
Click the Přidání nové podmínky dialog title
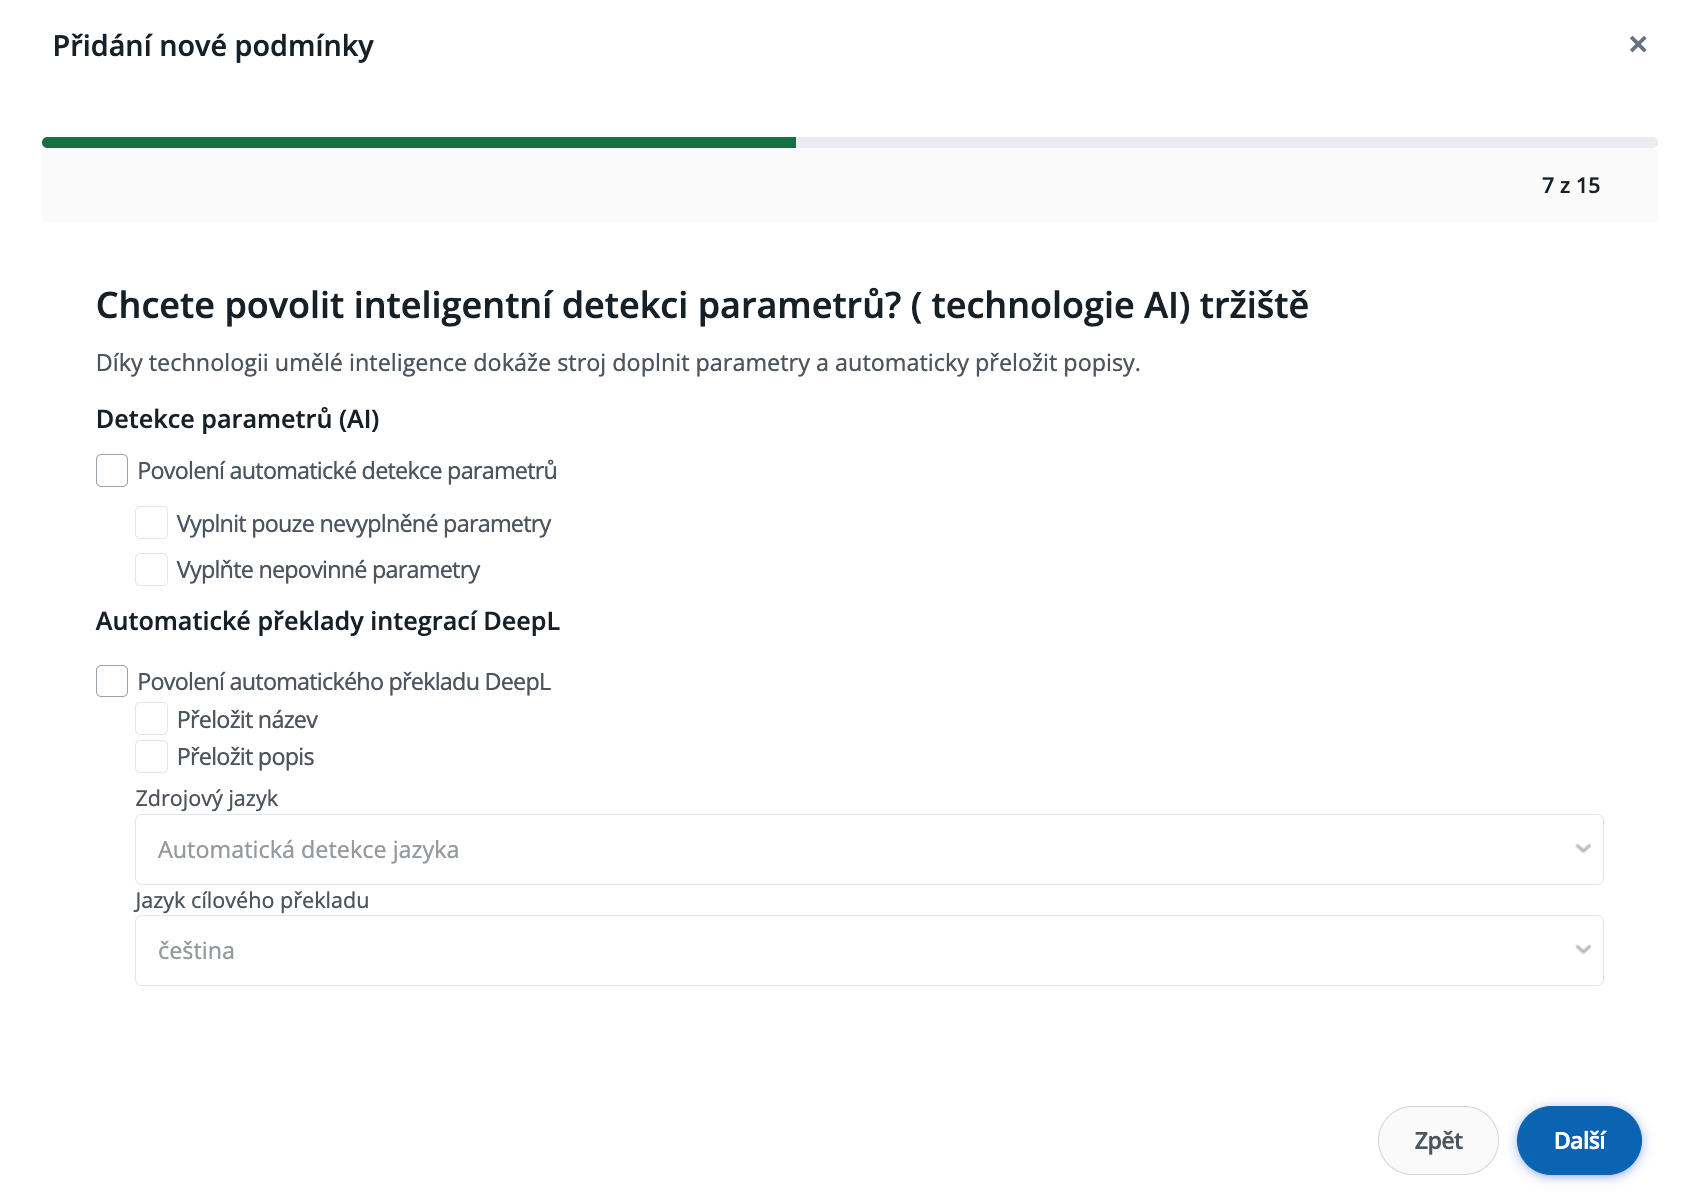(213, 46)
